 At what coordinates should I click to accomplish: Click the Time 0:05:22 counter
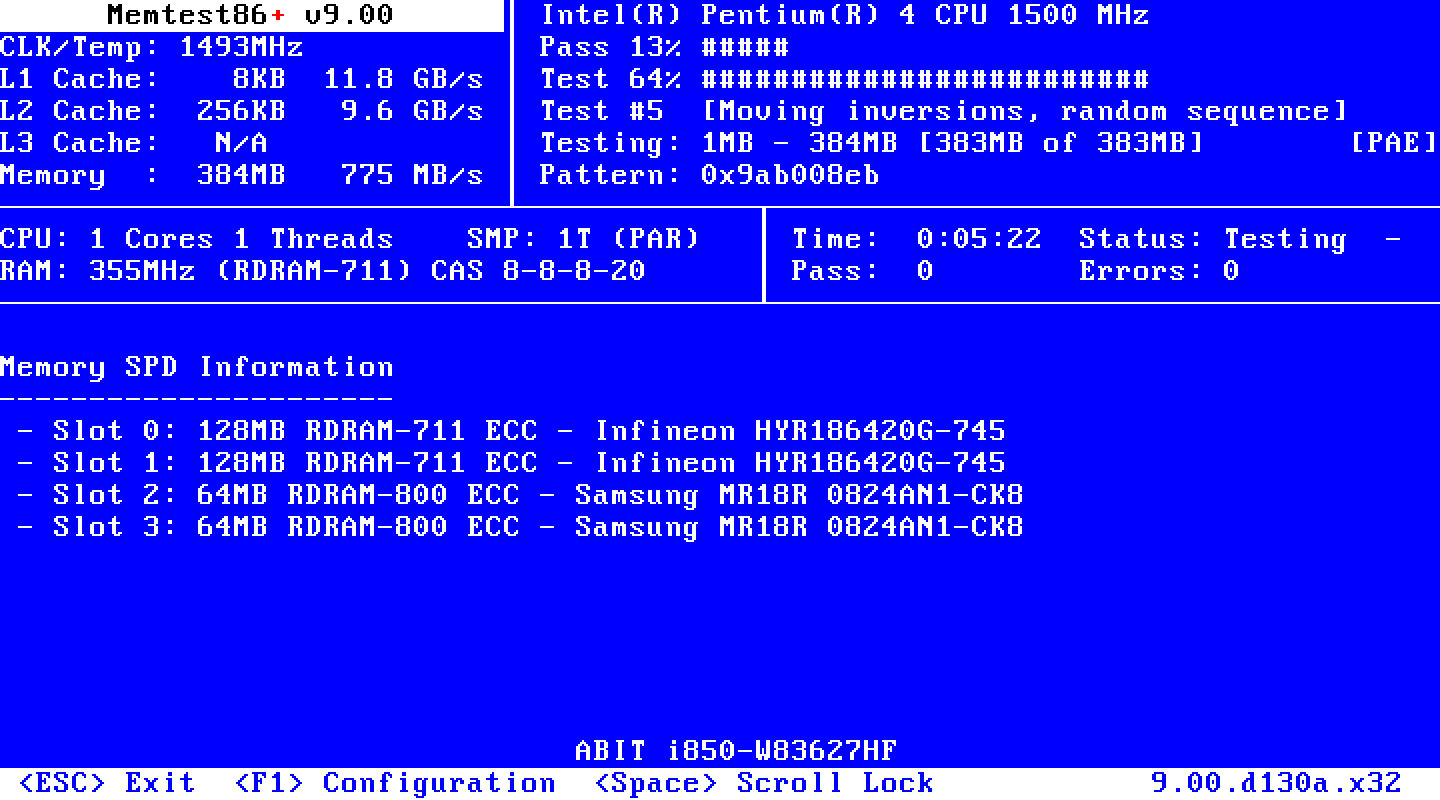917,239
